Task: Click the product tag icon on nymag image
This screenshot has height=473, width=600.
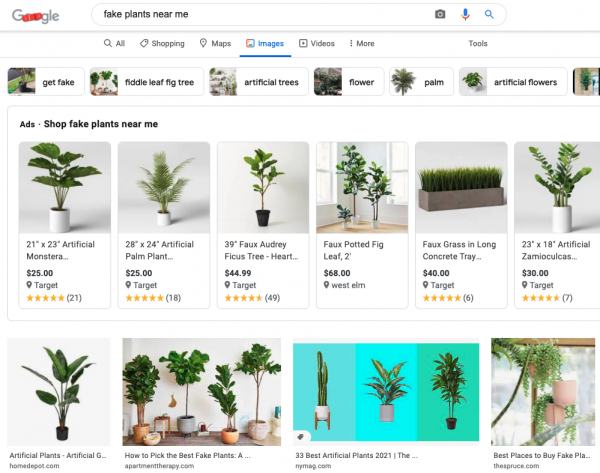Action: pyautogui.click(x=301, y=437)
